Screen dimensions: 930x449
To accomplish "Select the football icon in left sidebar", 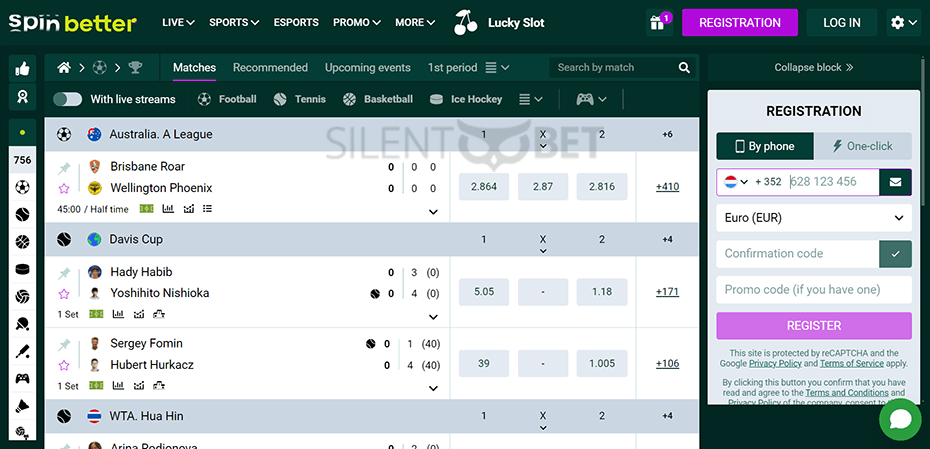I will 23,187.
